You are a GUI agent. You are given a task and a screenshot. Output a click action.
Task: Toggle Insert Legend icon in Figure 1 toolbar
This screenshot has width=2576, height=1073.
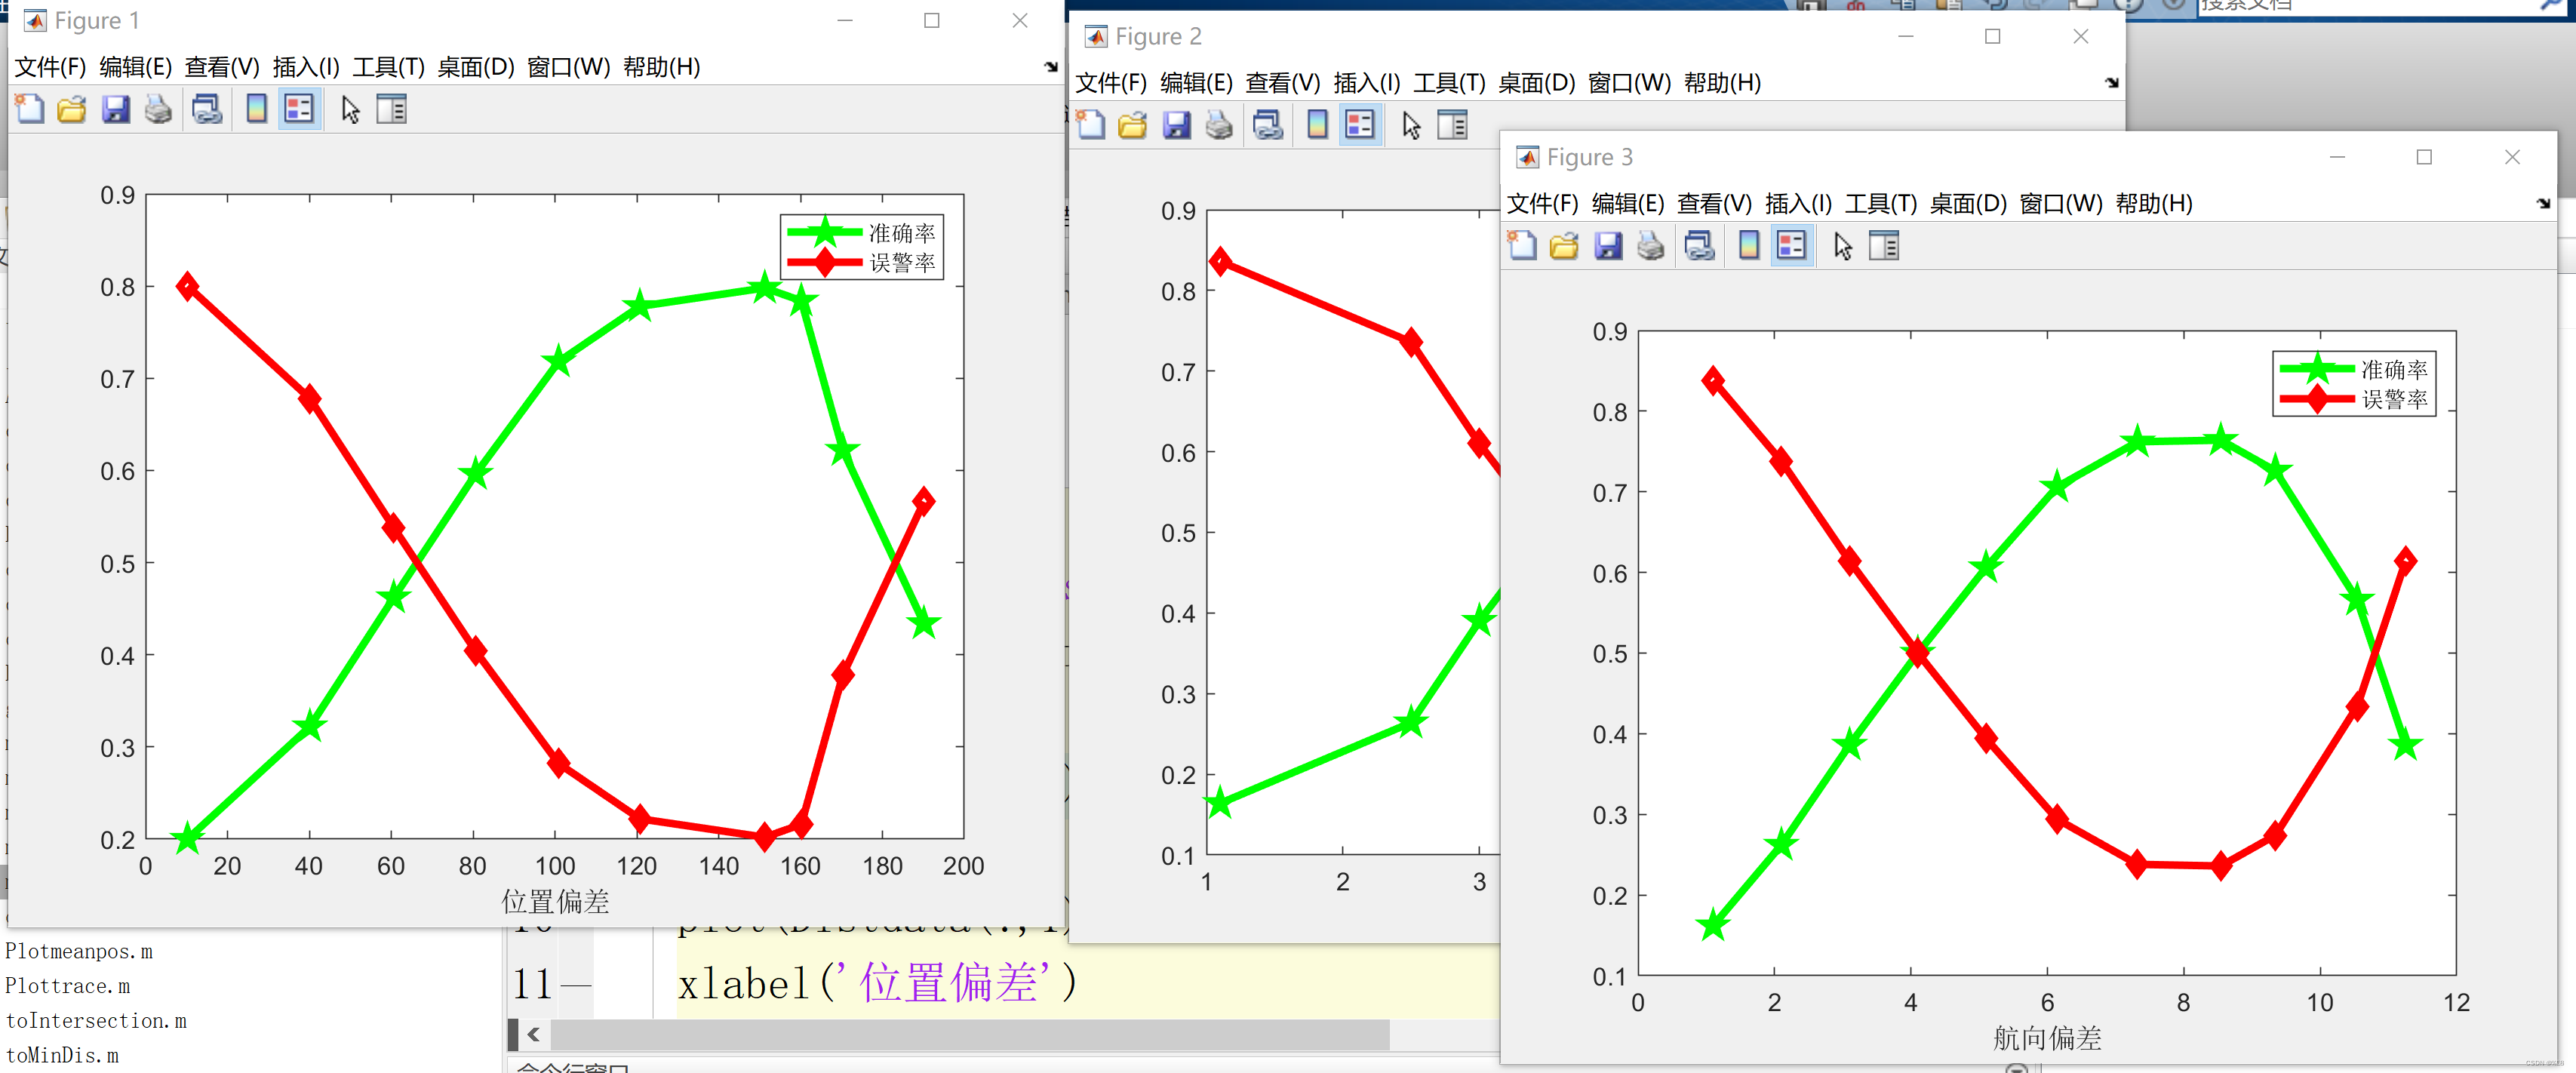pyautogui.click(x=299, y=109)
